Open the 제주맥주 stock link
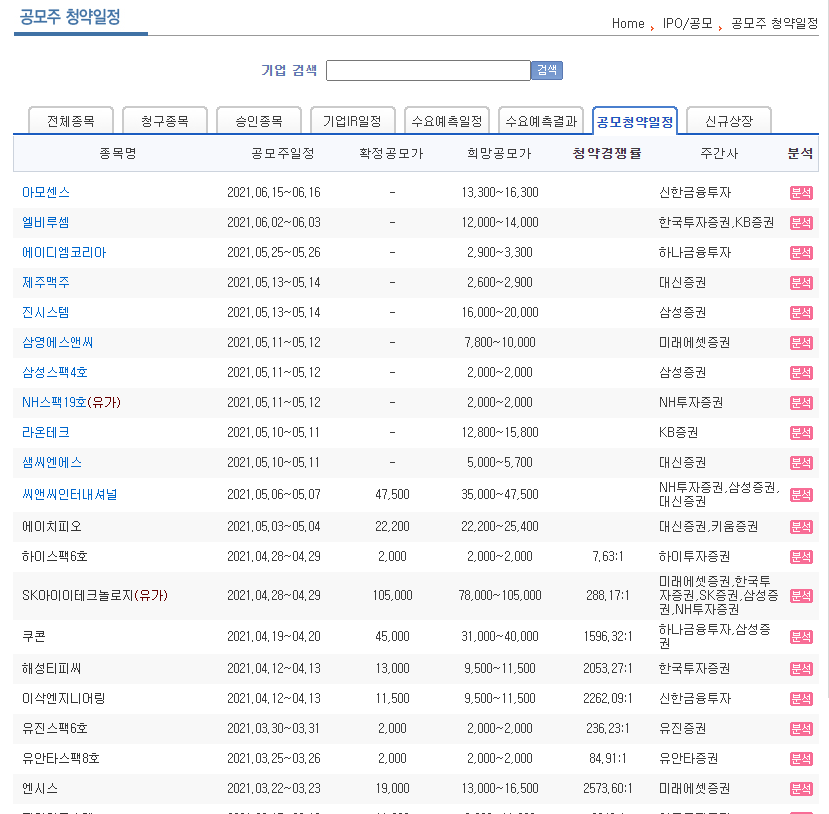The width and height of the screenshot is (829, 814). point(46,282)
